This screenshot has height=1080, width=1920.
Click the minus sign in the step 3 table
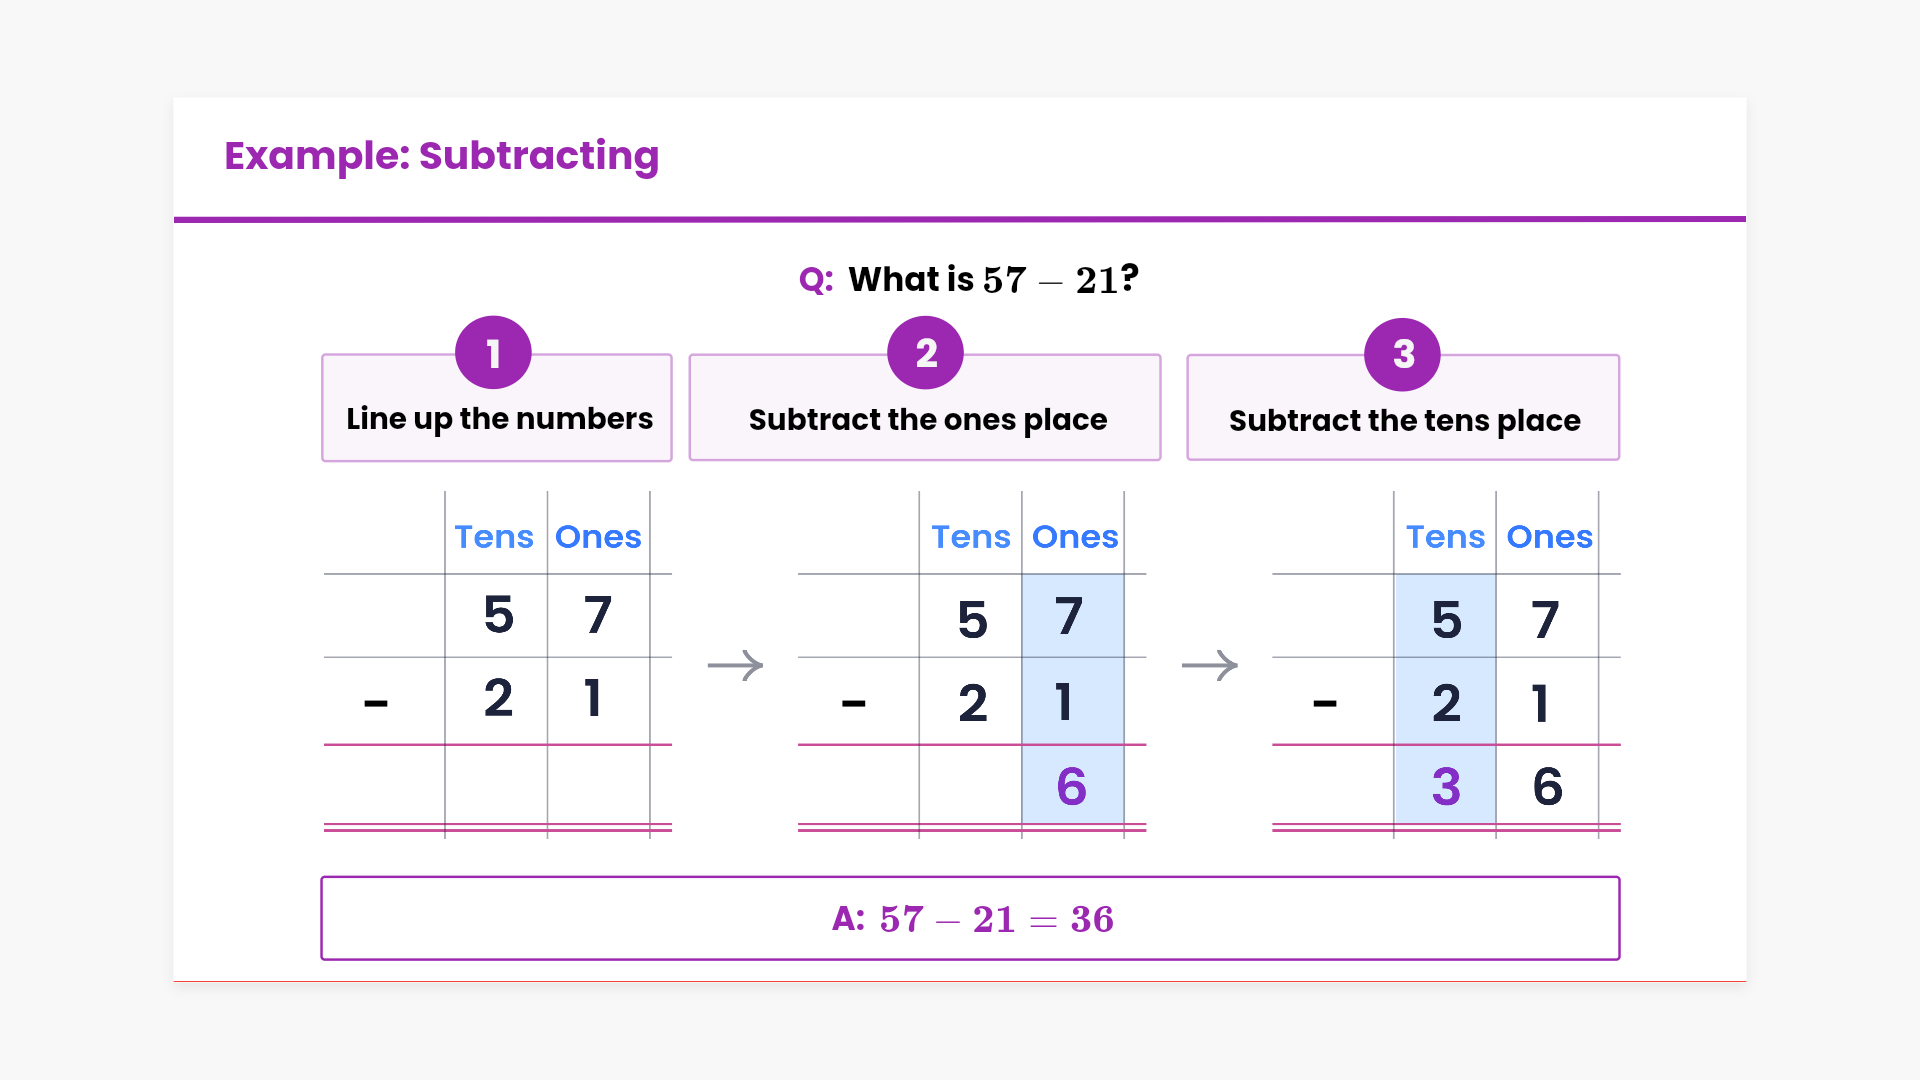point(1325,704)
